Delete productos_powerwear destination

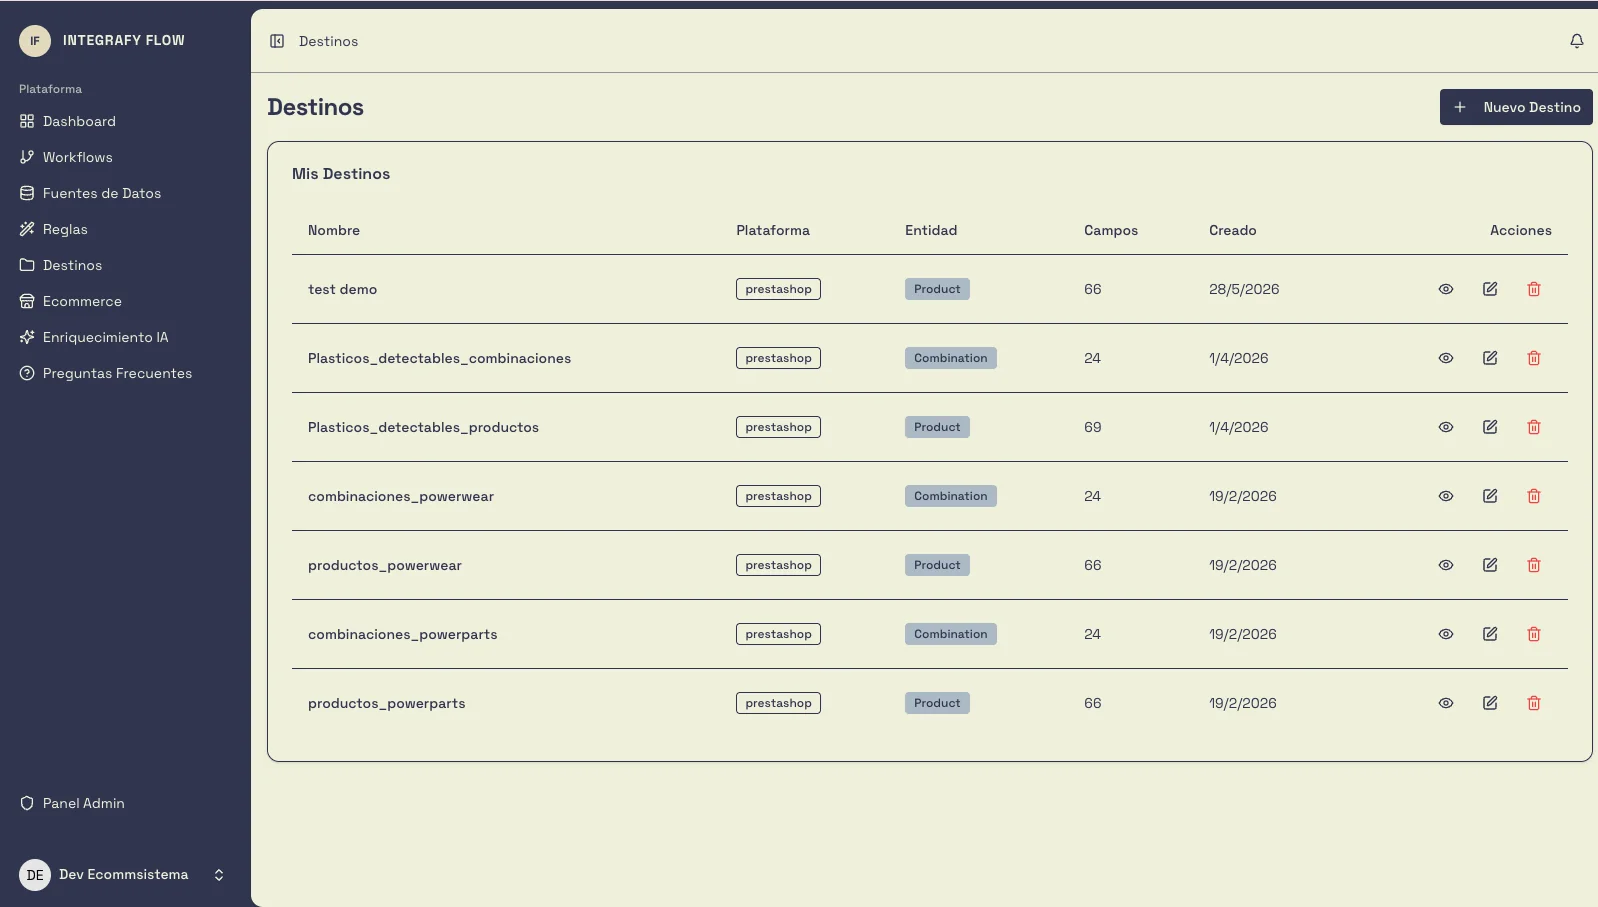(1534, 565)
